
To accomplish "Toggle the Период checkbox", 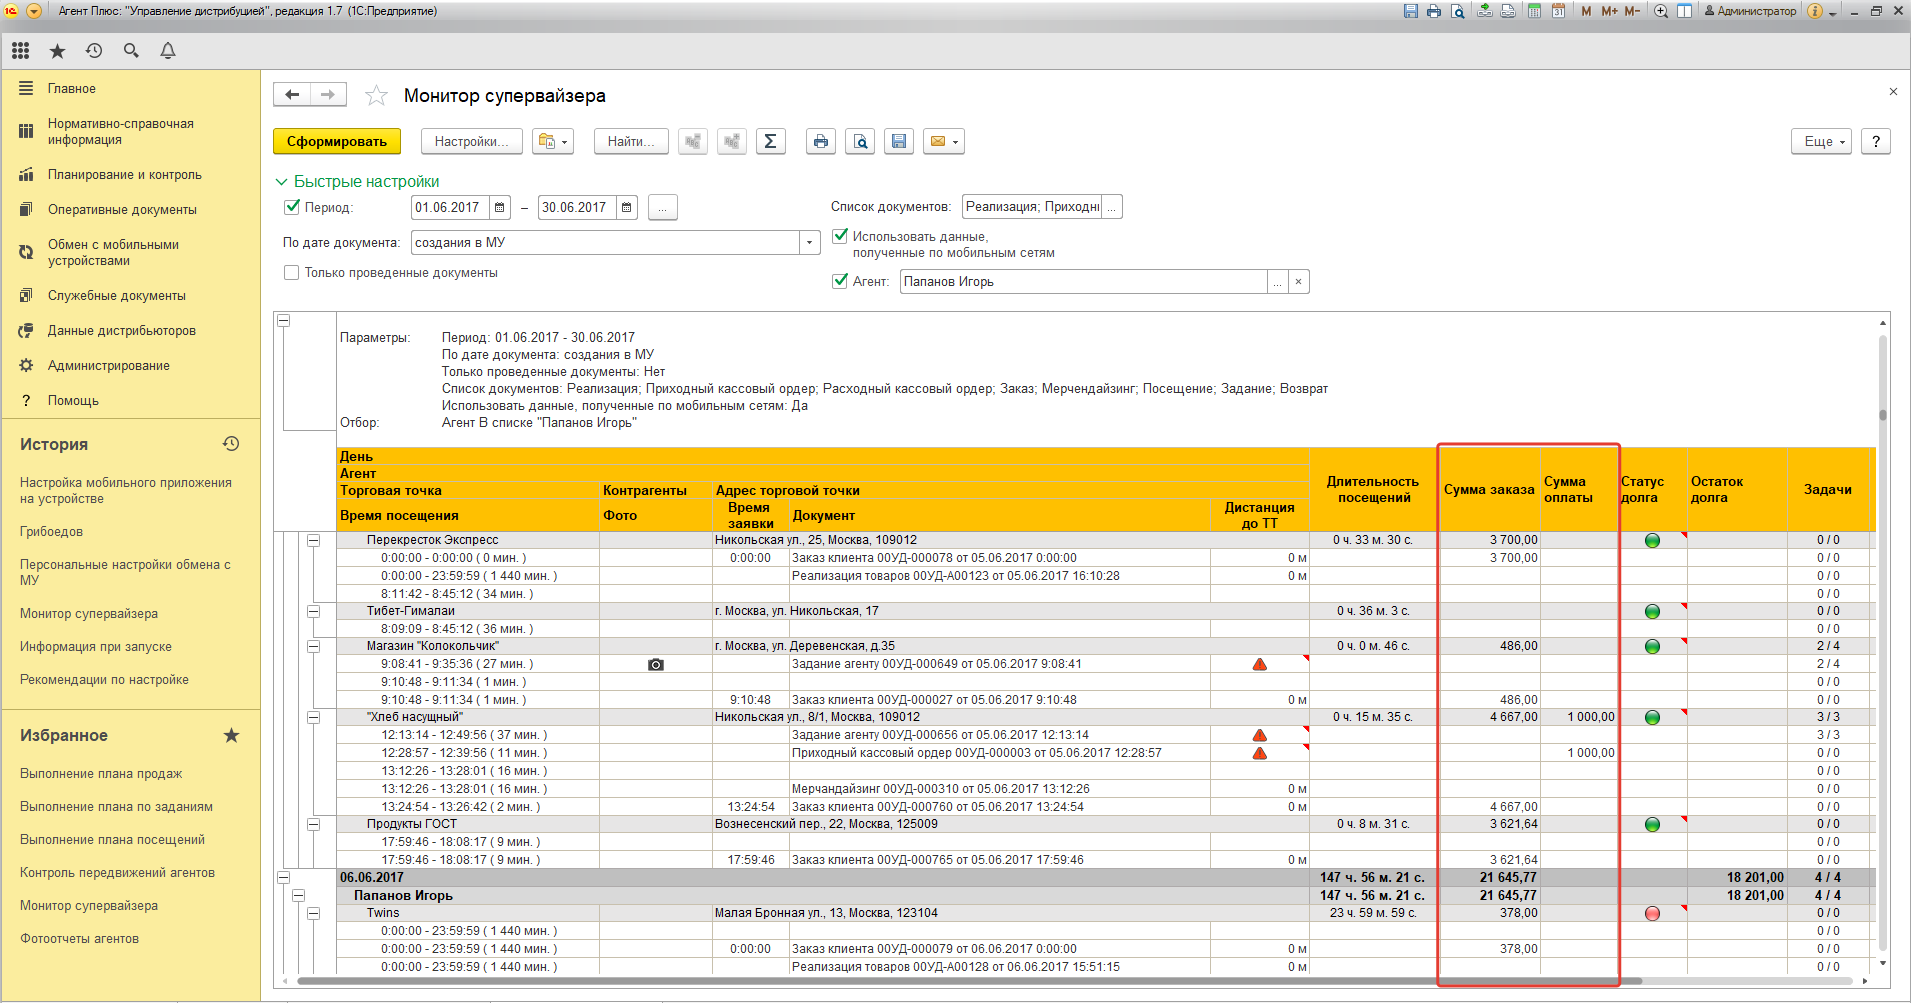I will coord(292,207).
